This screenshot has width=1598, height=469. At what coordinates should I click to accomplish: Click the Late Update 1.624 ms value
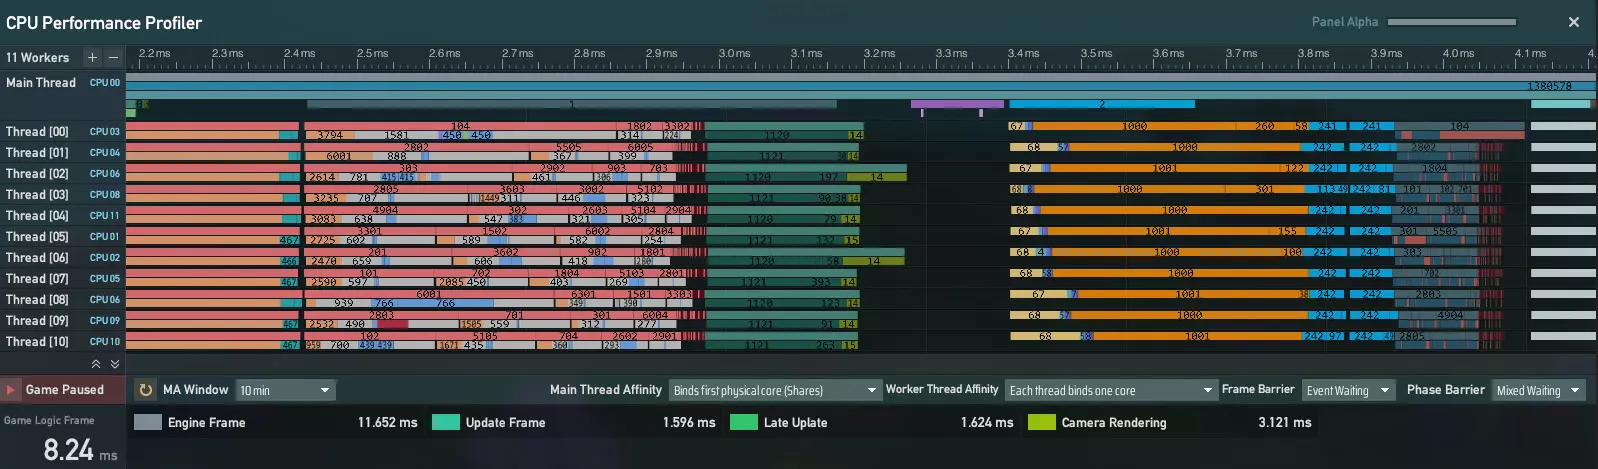tap(987, 422)
